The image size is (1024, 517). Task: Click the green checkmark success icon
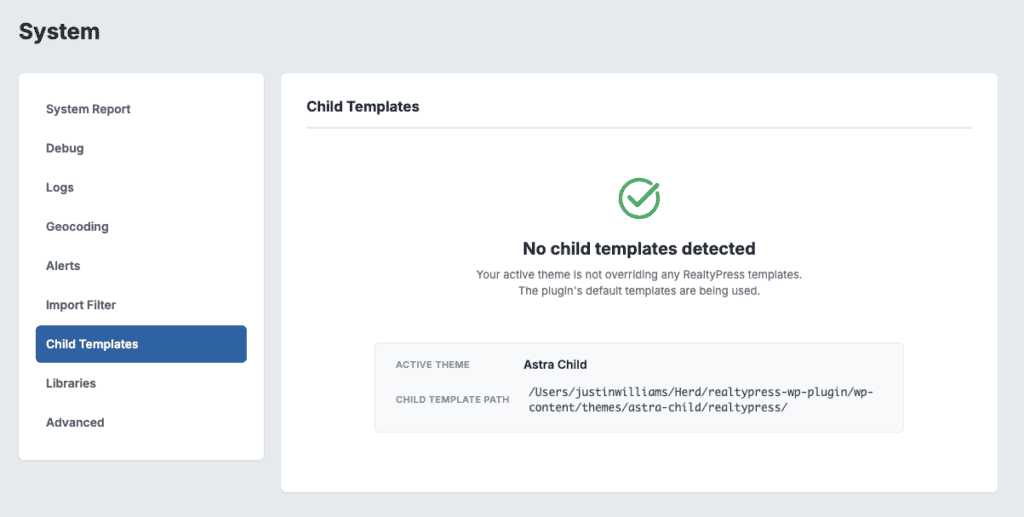point(639,198)
